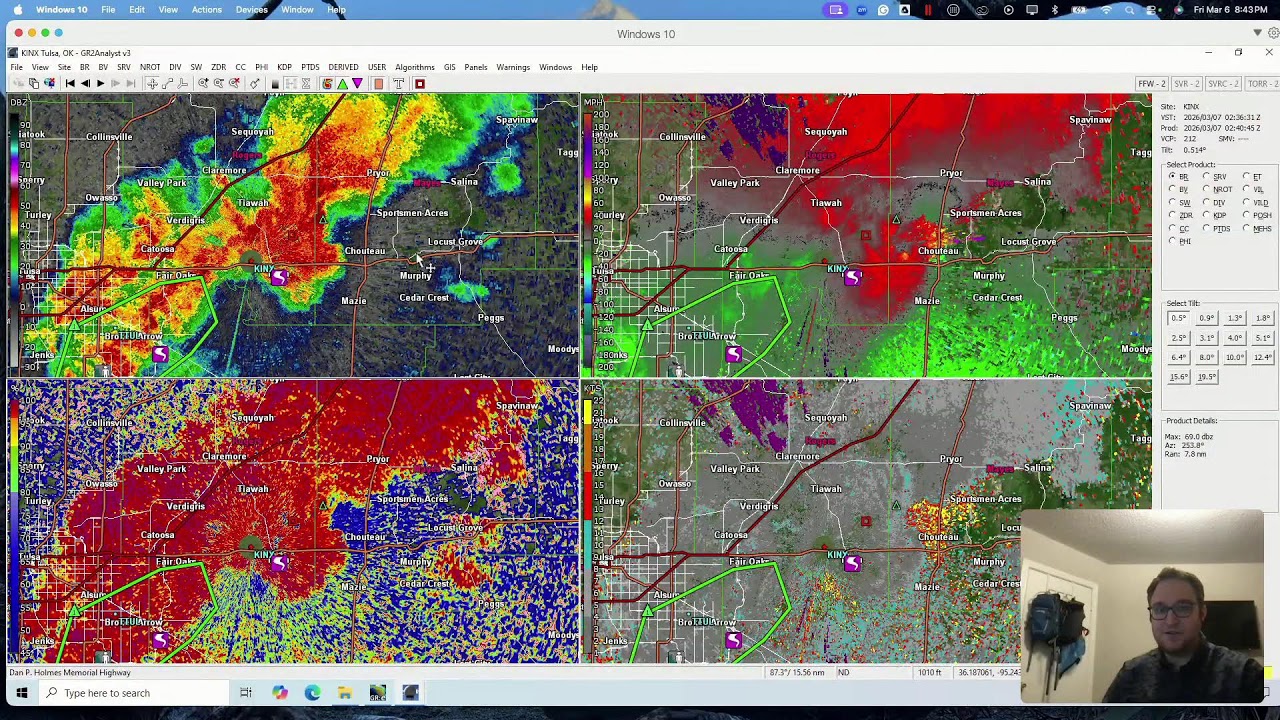Click the marker placement tool icon
Viewport: 1280px width, 720px height.
[254, 84]
